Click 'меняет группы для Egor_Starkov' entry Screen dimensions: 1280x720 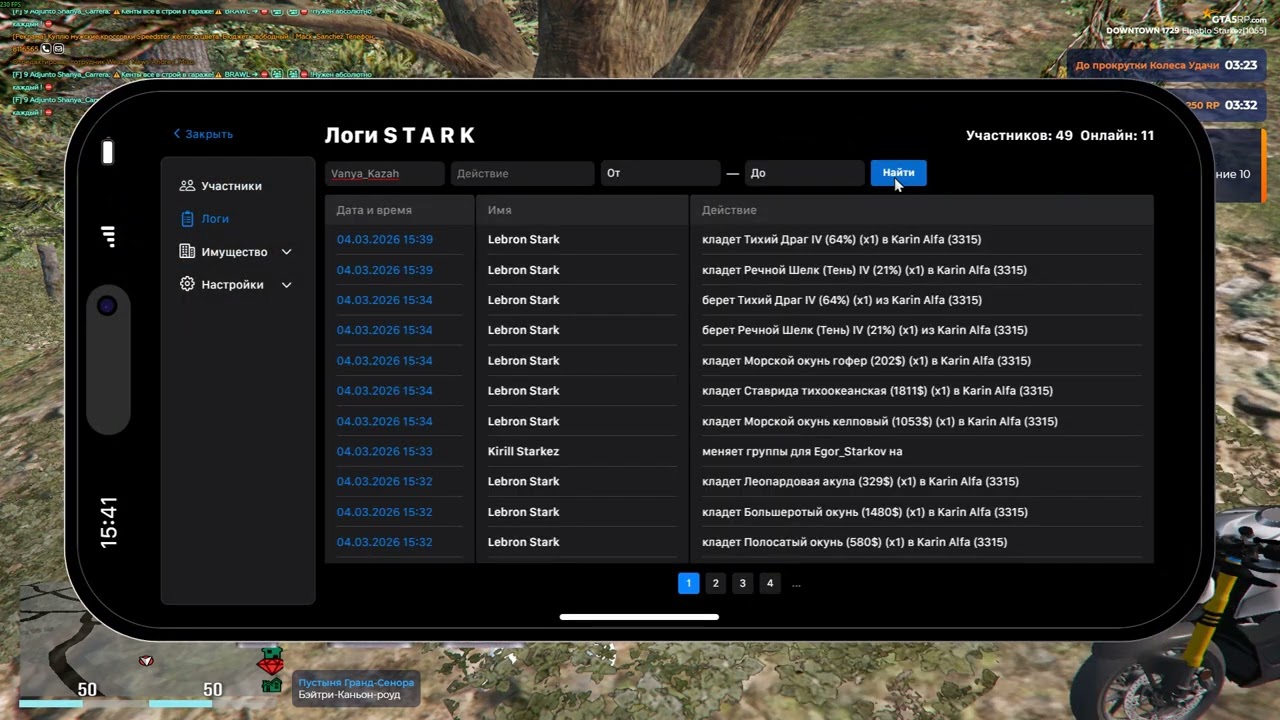802,452
